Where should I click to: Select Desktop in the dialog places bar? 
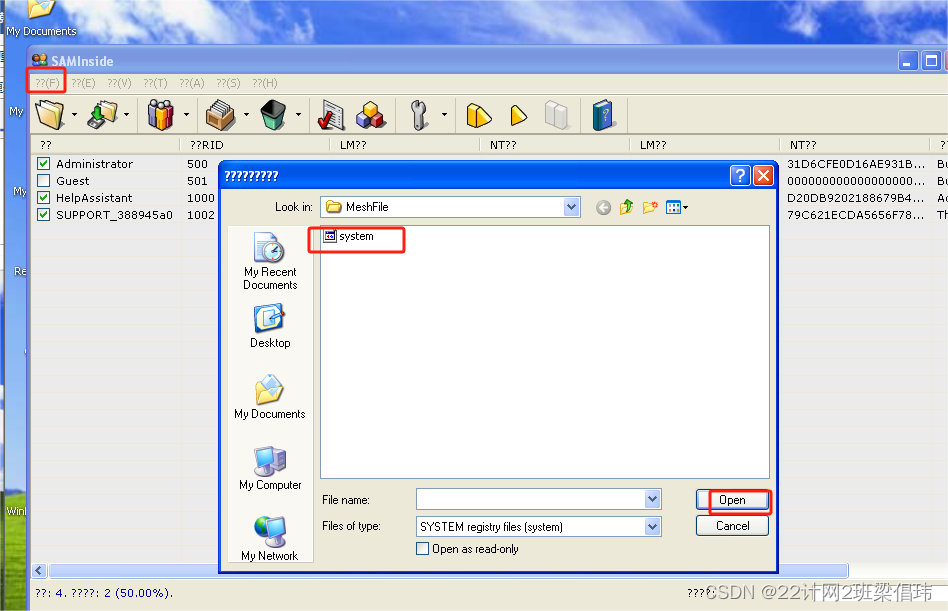pyautogui.click(x=270, y=326)
